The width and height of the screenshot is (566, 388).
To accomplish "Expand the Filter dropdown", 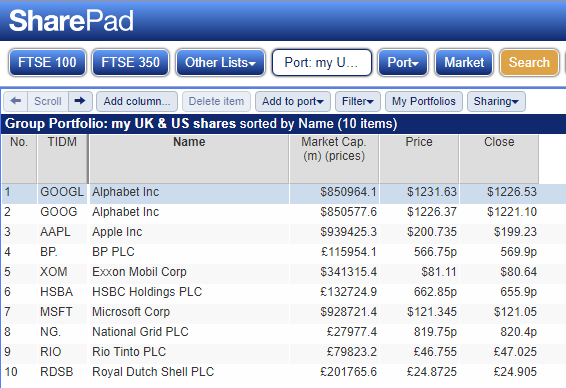I will click(x=357, y=101).
